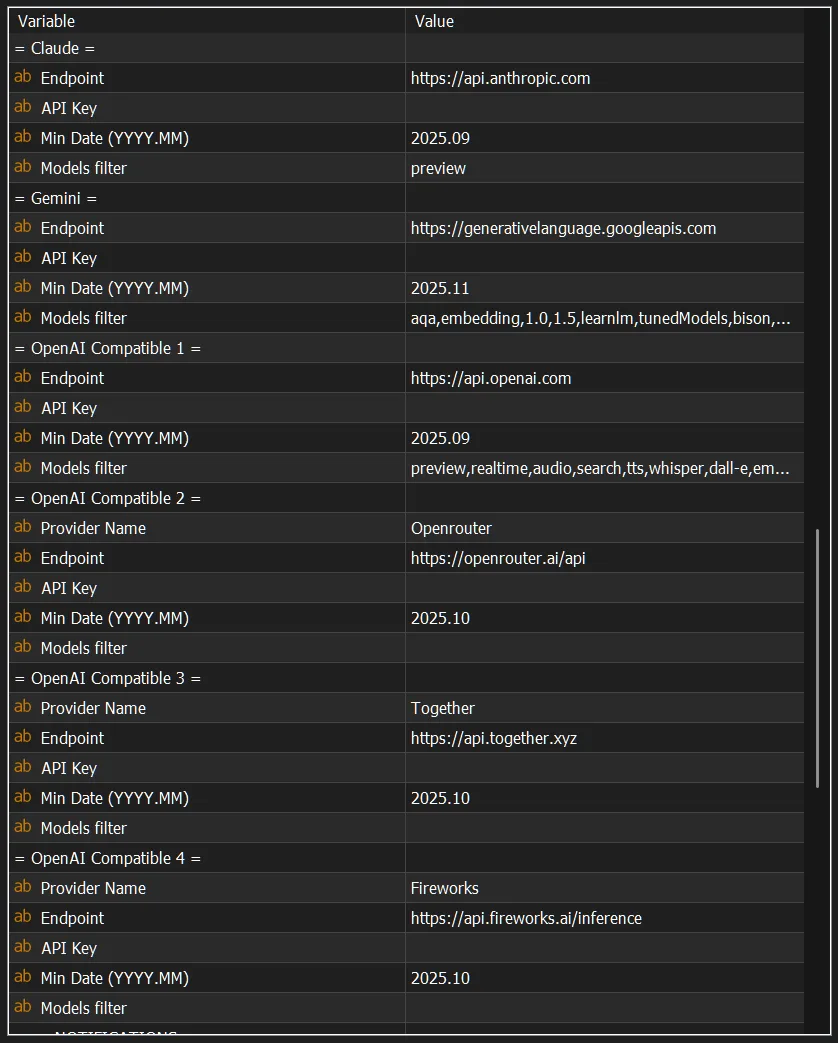The width and height of the screenshot is (838, 1043).
Task: Select the ab icon of Gemini Models filter
Action: click(23, 317)
